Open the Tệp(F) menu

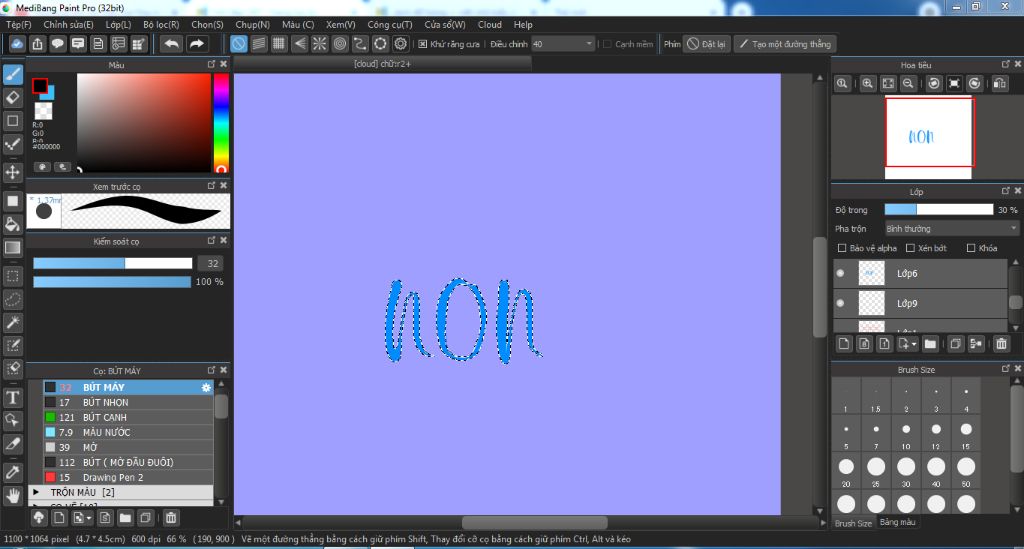pos(18,24)
